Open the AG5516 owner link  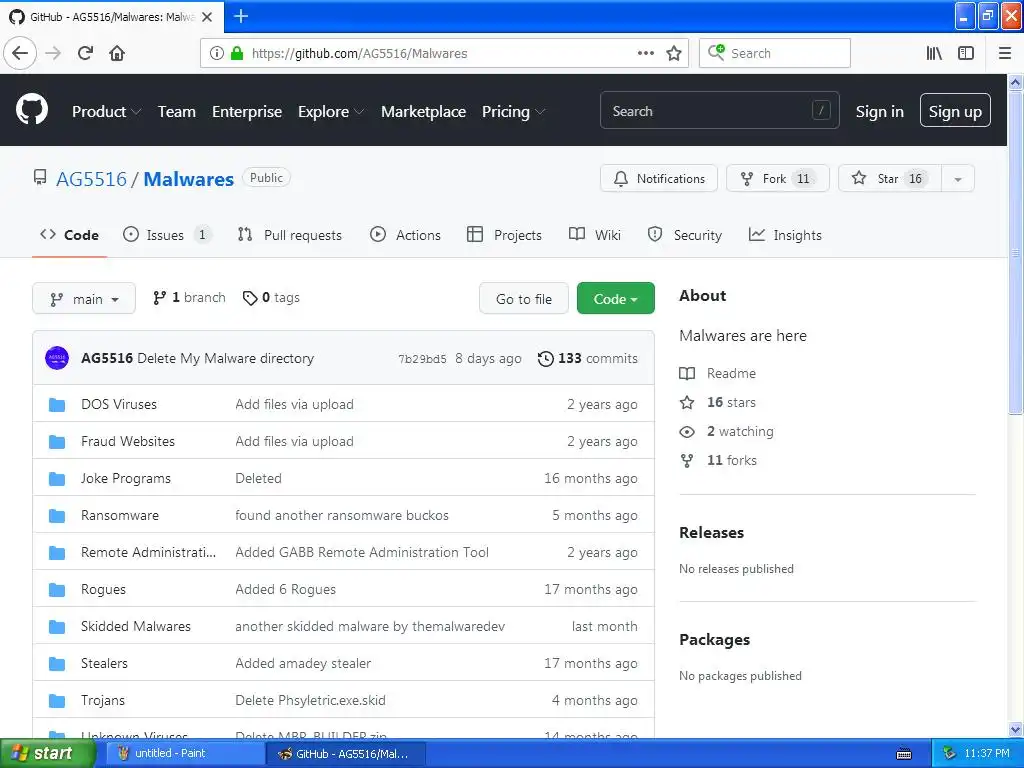click(x=91, y=179)
